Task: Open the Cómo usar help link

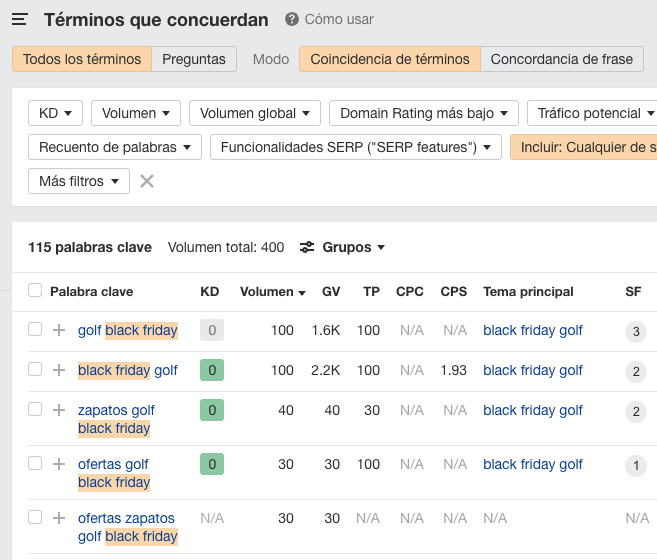Action: coord(339,19)
